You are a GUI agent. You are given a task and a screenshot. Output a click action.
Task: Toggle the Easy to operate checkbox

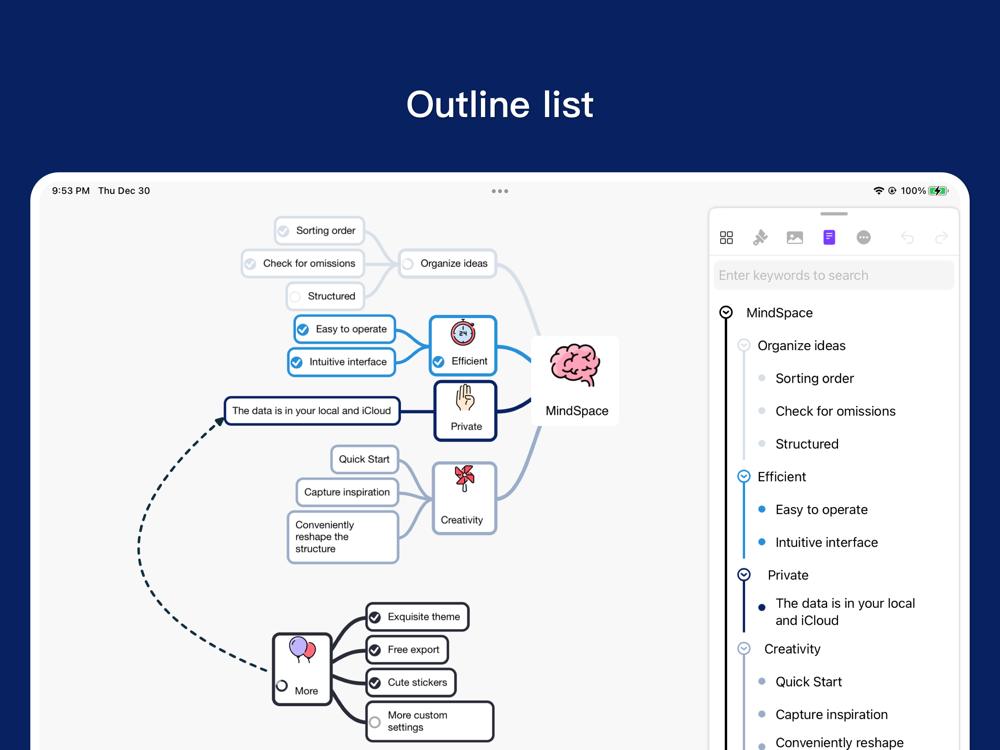click(x=304, y=329)
